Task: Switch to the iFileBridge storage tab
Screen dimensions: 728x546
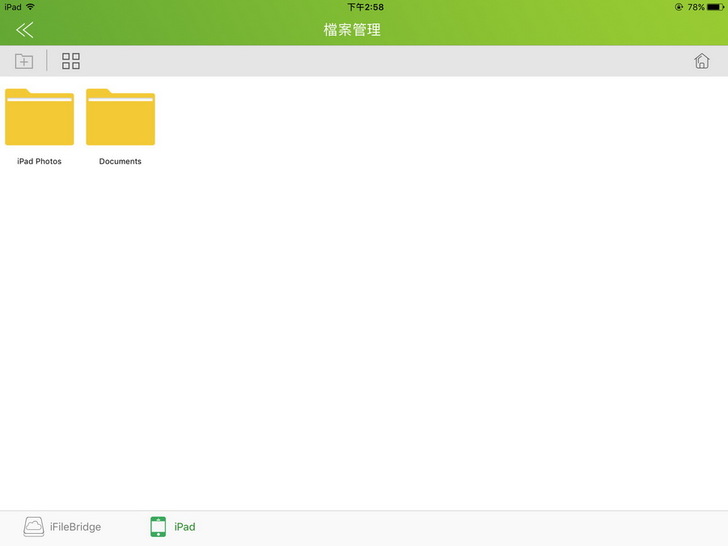Action: (x=62, y=527)
